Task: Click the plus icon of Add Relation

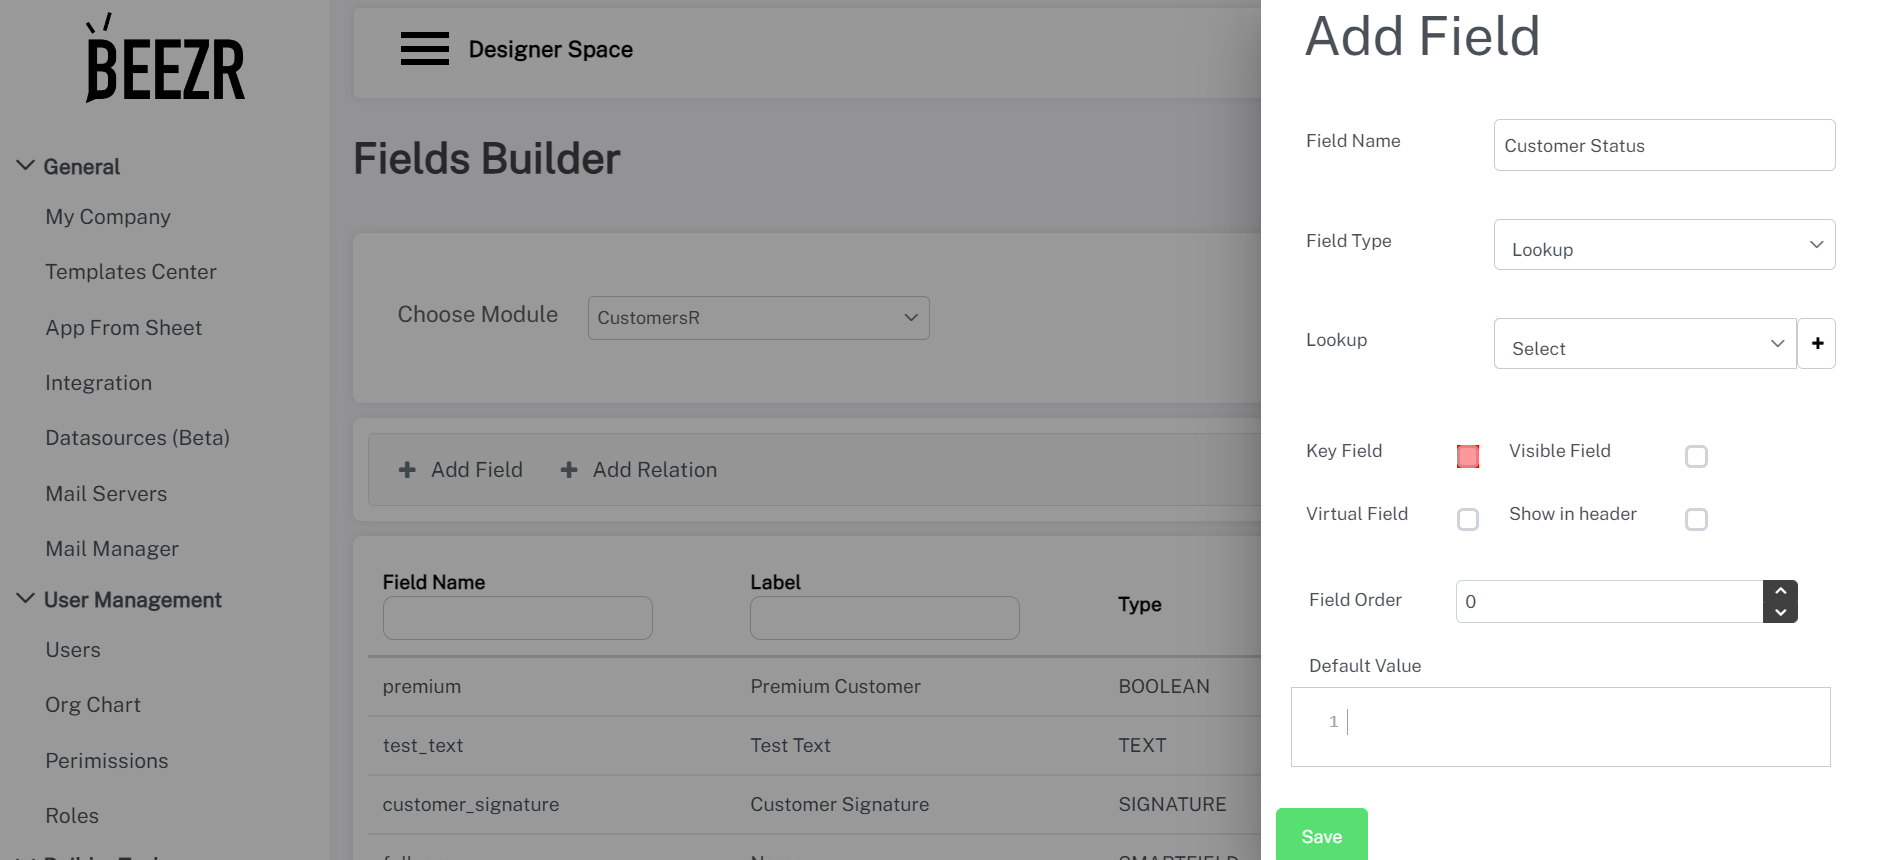Action: tap(569, 470)
